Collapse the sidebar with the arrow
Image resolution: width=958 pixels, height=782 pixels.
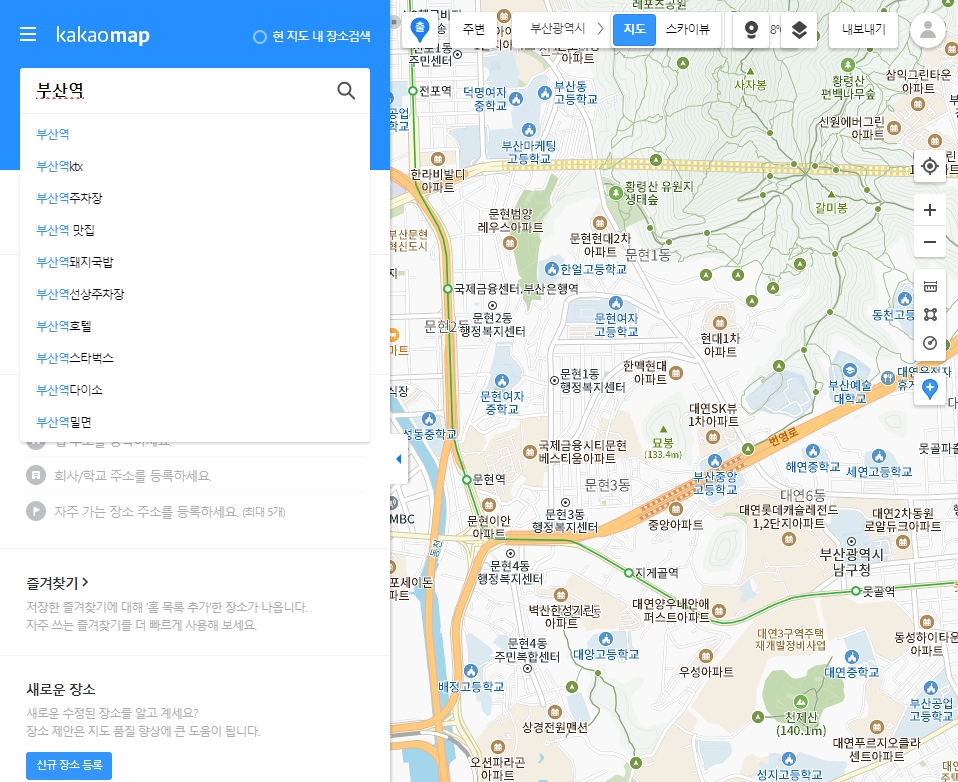(x=398, y=458)
